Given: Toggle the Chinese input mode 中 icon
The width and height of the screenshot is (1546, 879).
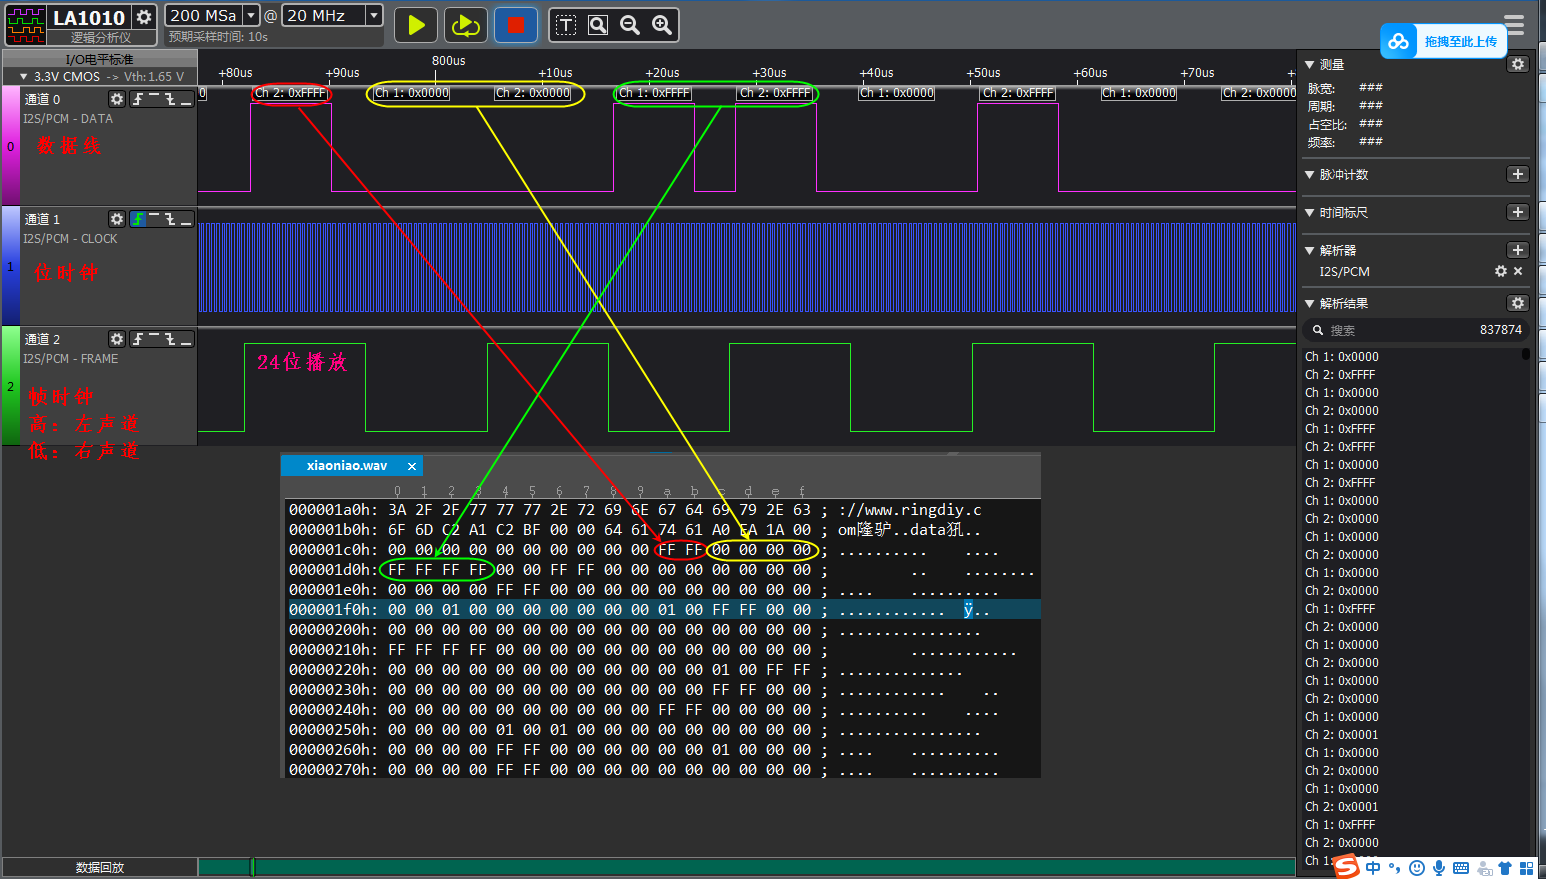Looking at the screenshot, I should [x=1373, y=868].
